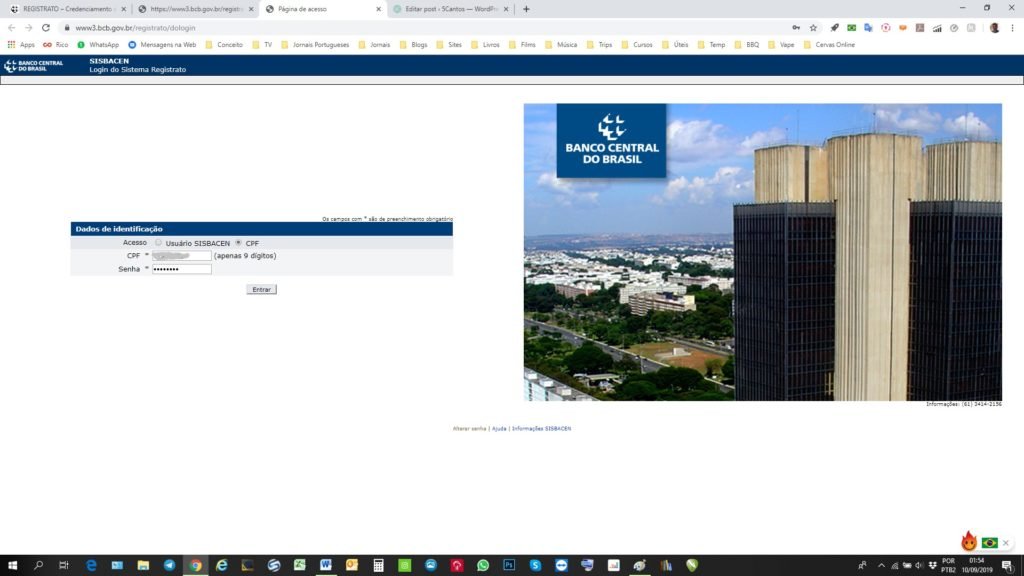Click the address bar URL
Viewport: 1024px width, 576px height.
(x=135, y=27)
